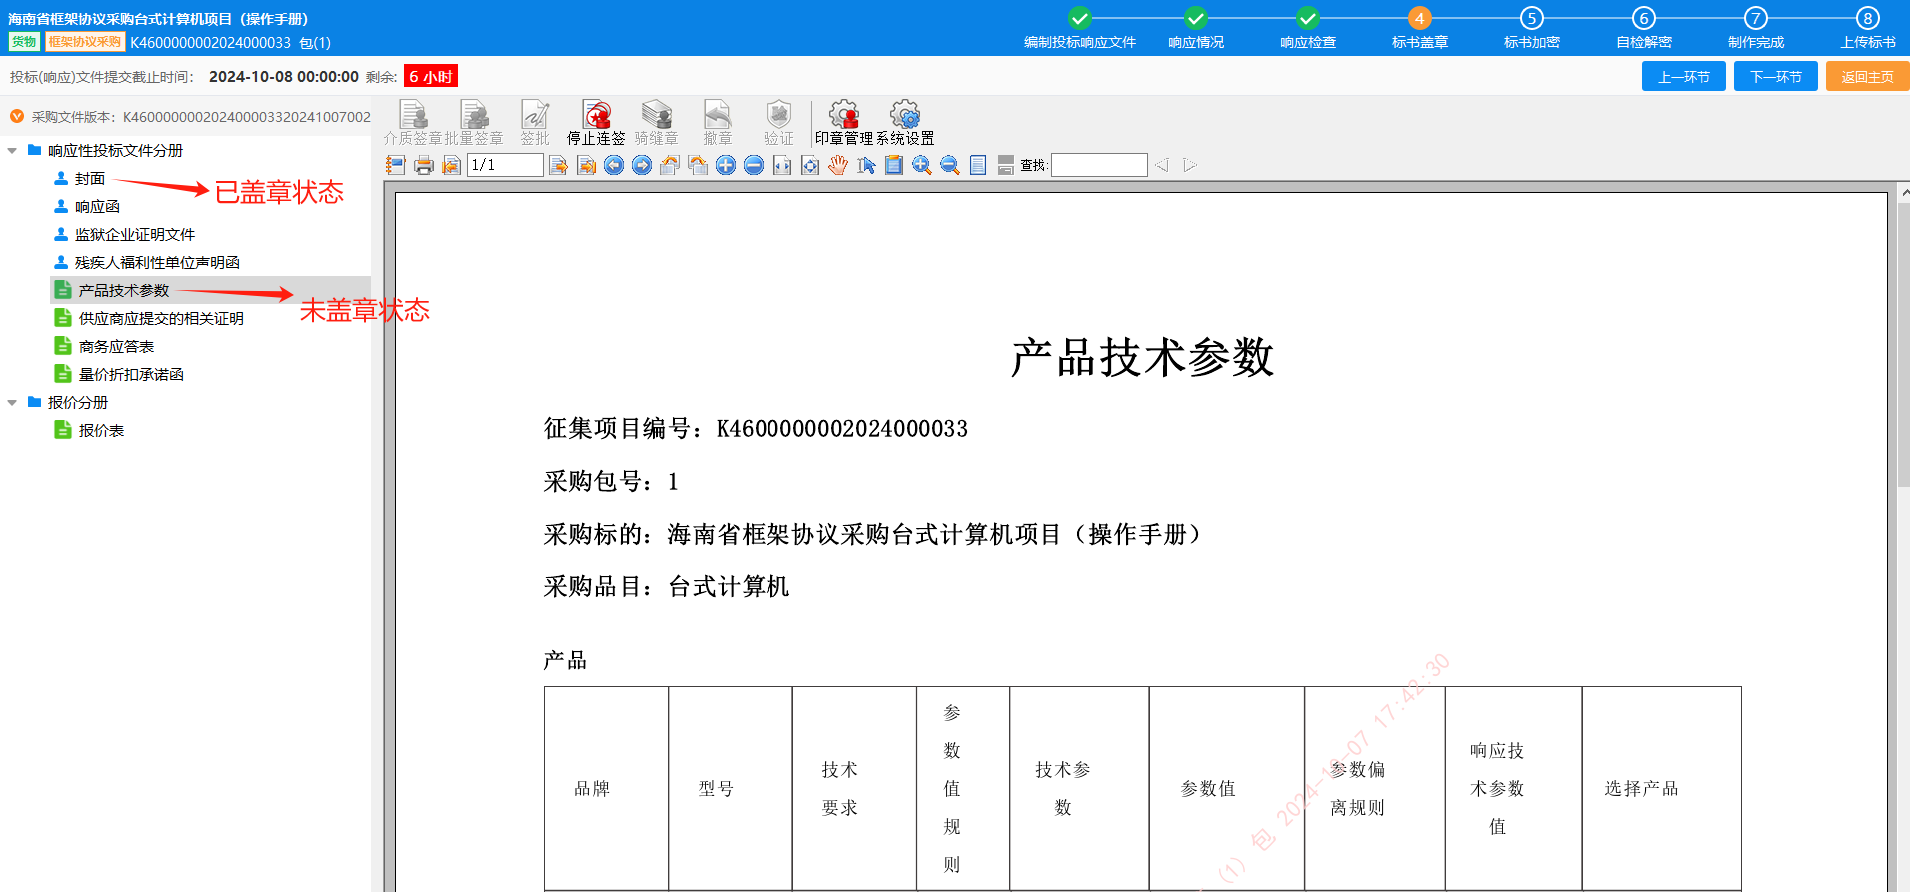Find previous result arrow
1910x892 pixels.
click(1162, 165)
